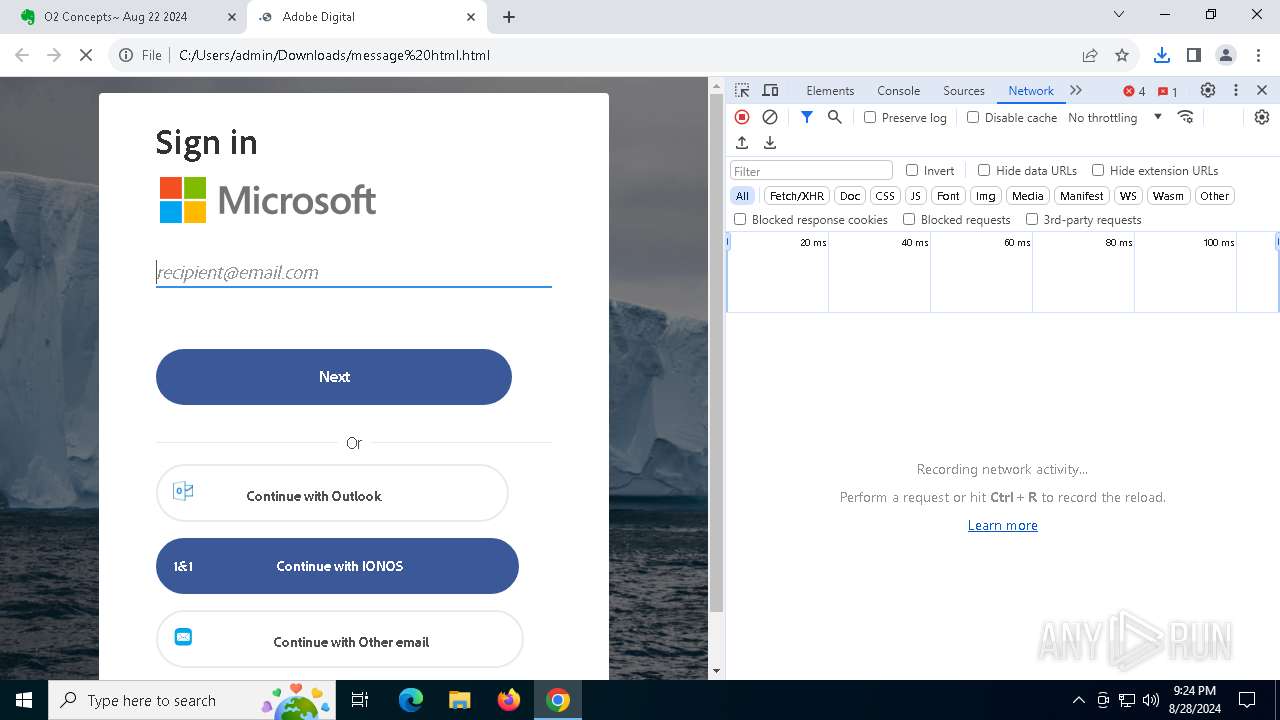Open DevTools customize three-dot menu
Screen dimensions: 1280x720
tap(1236, 90)
